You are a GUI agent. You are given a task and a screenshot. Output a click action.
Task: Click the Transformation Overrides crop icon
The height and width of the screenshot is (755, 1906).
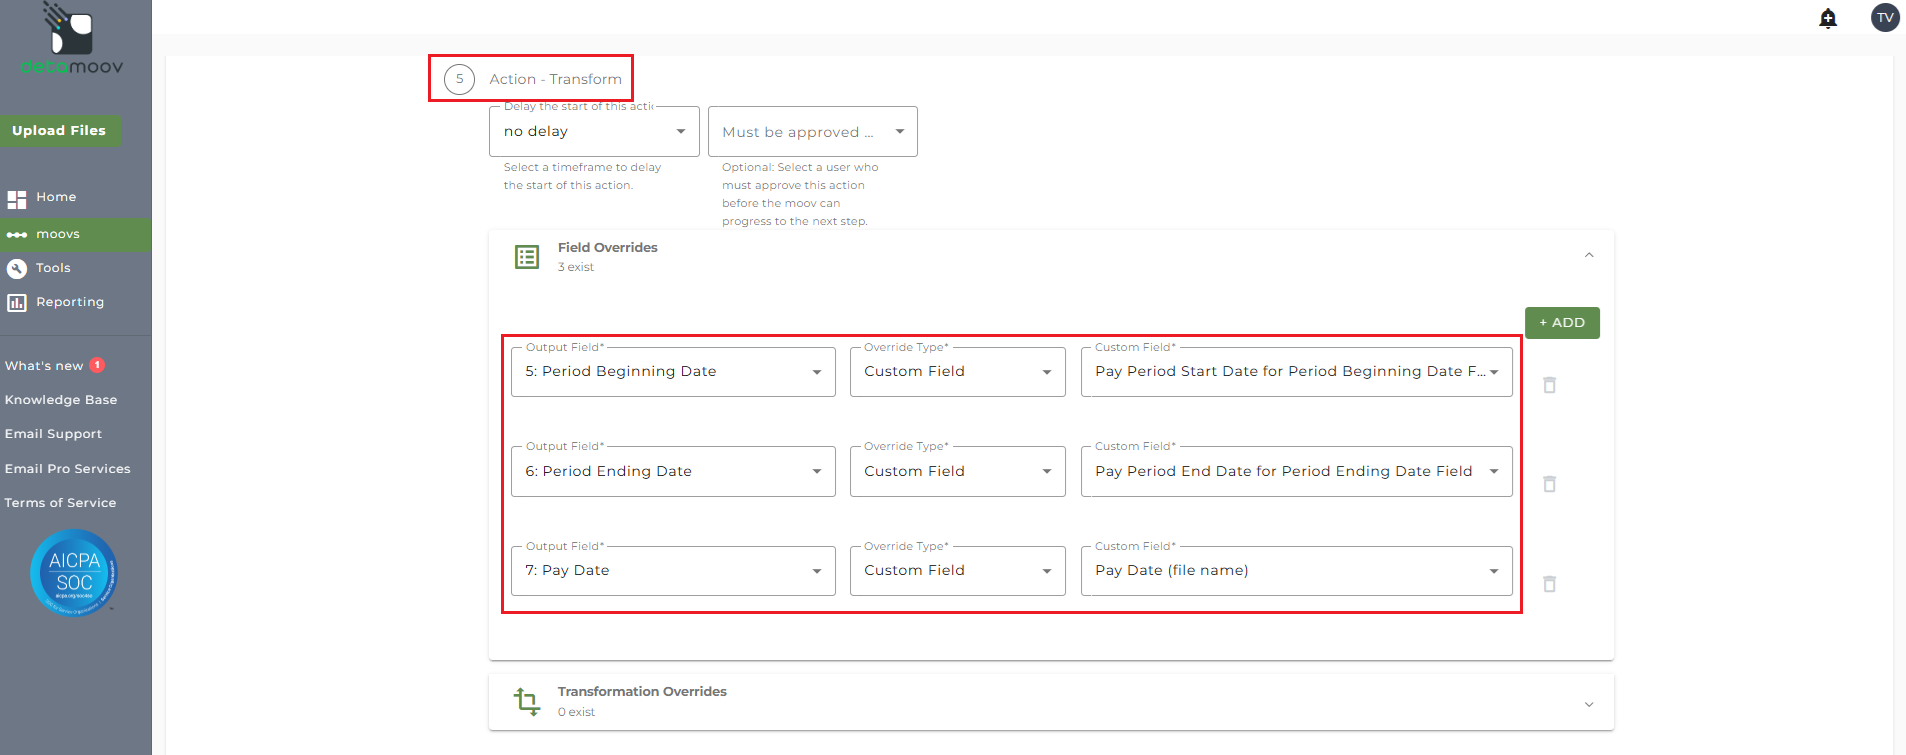(x=527, y=701)
